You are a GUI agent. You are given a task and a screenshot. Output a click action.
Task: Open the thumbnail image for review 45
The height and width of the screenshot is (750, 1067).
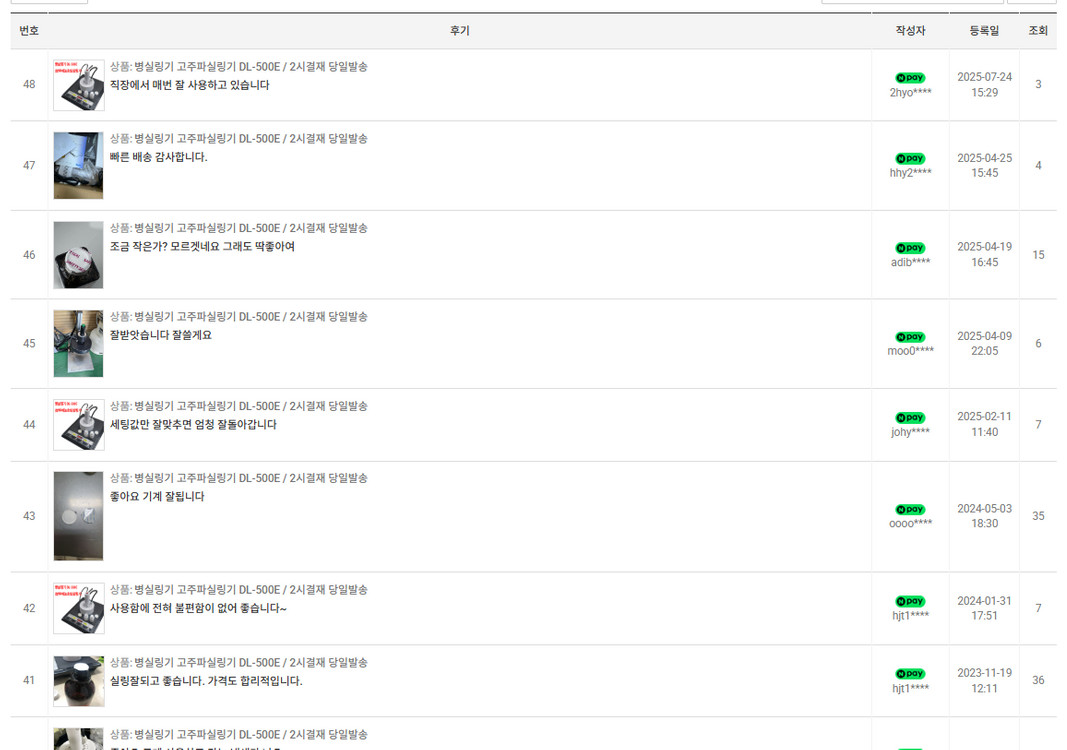[78, 343]
